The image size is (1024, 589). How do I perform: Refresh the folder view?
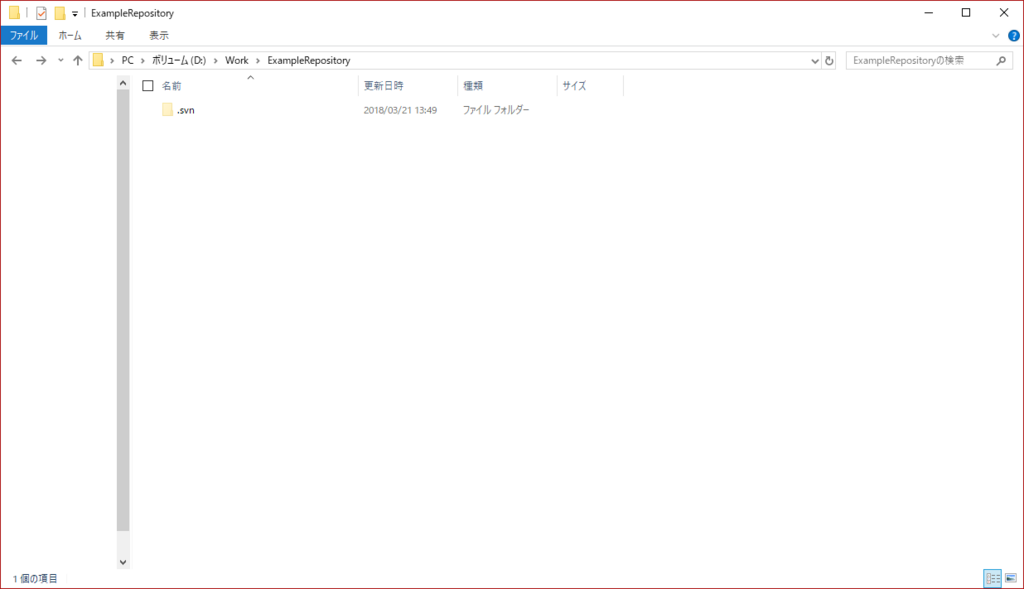pos(829,61)
